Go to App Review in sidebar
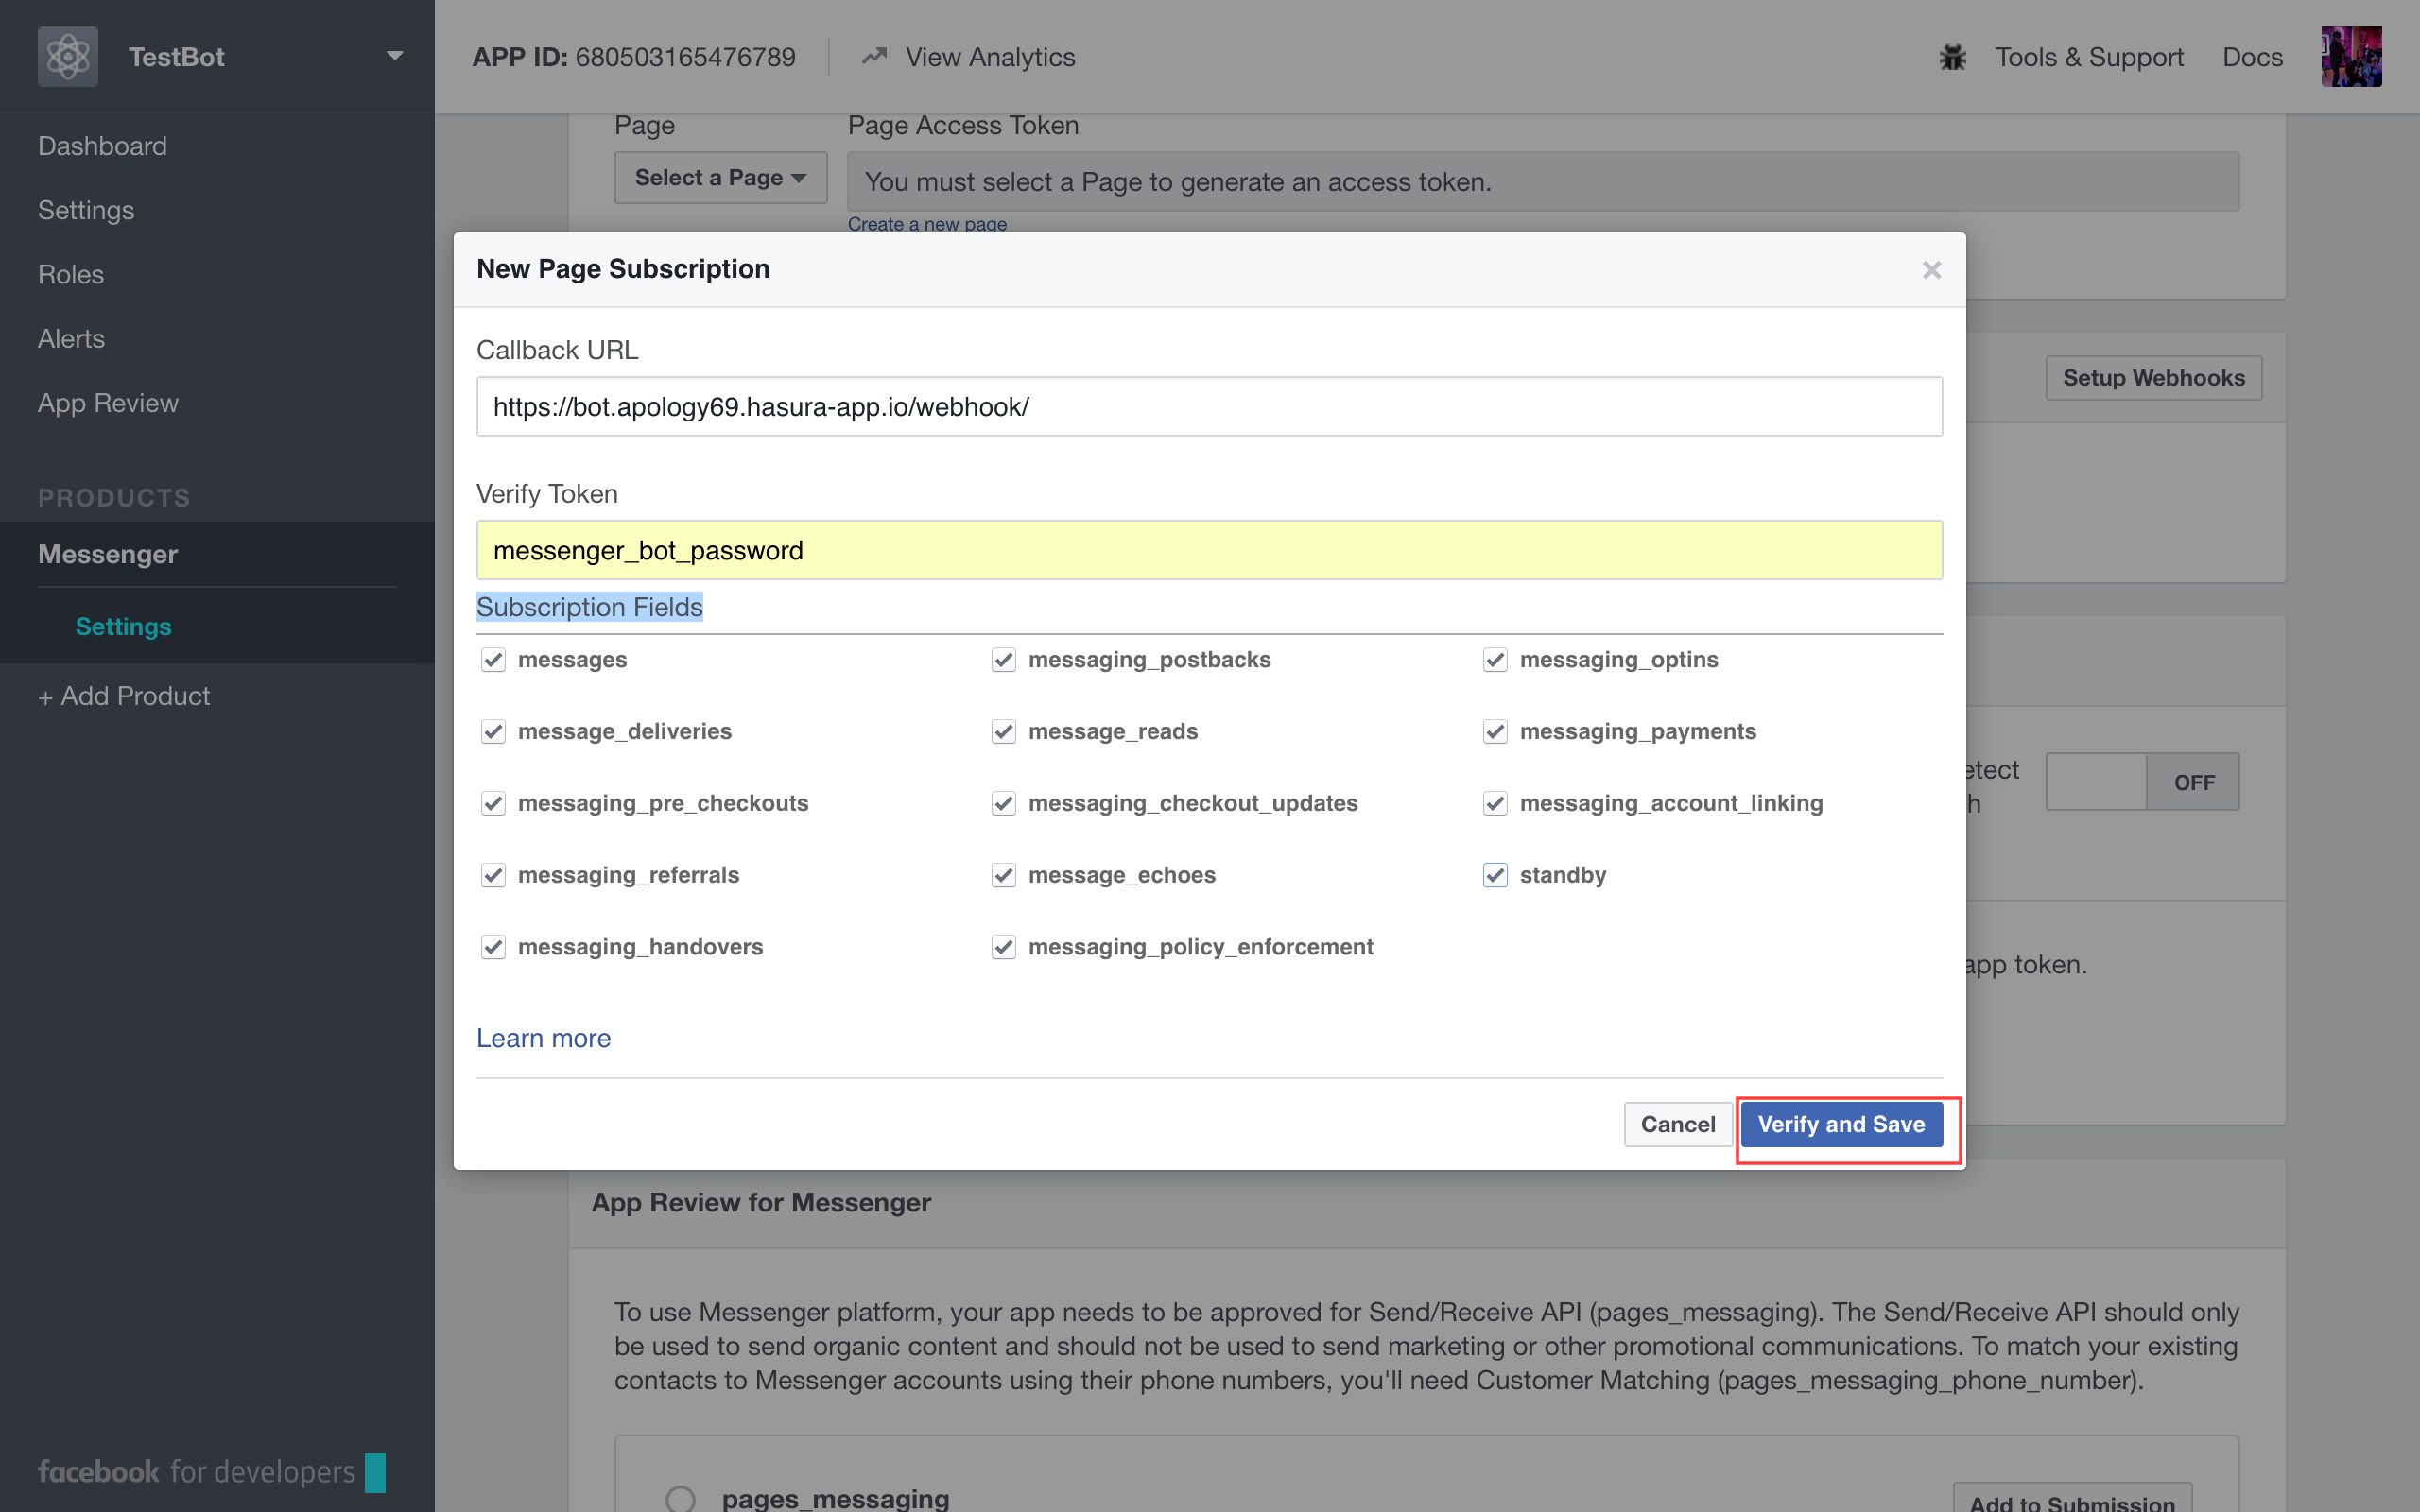 point(108,403)
